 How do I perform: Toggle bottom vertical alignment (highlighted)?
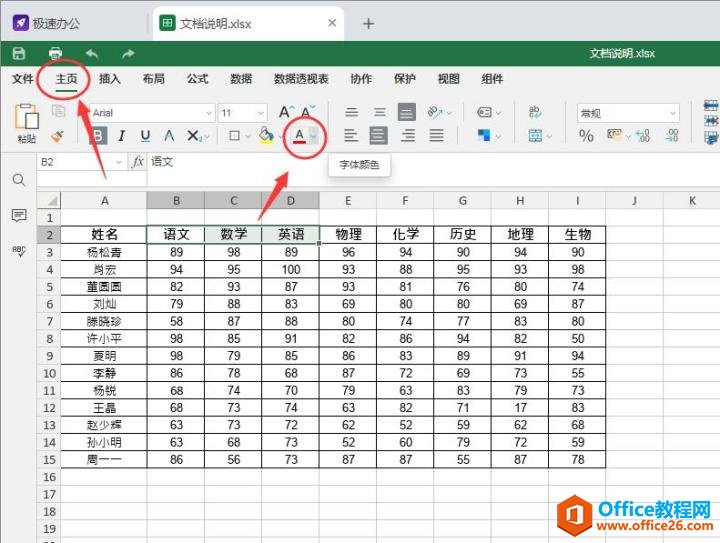(x=407, y=112)
